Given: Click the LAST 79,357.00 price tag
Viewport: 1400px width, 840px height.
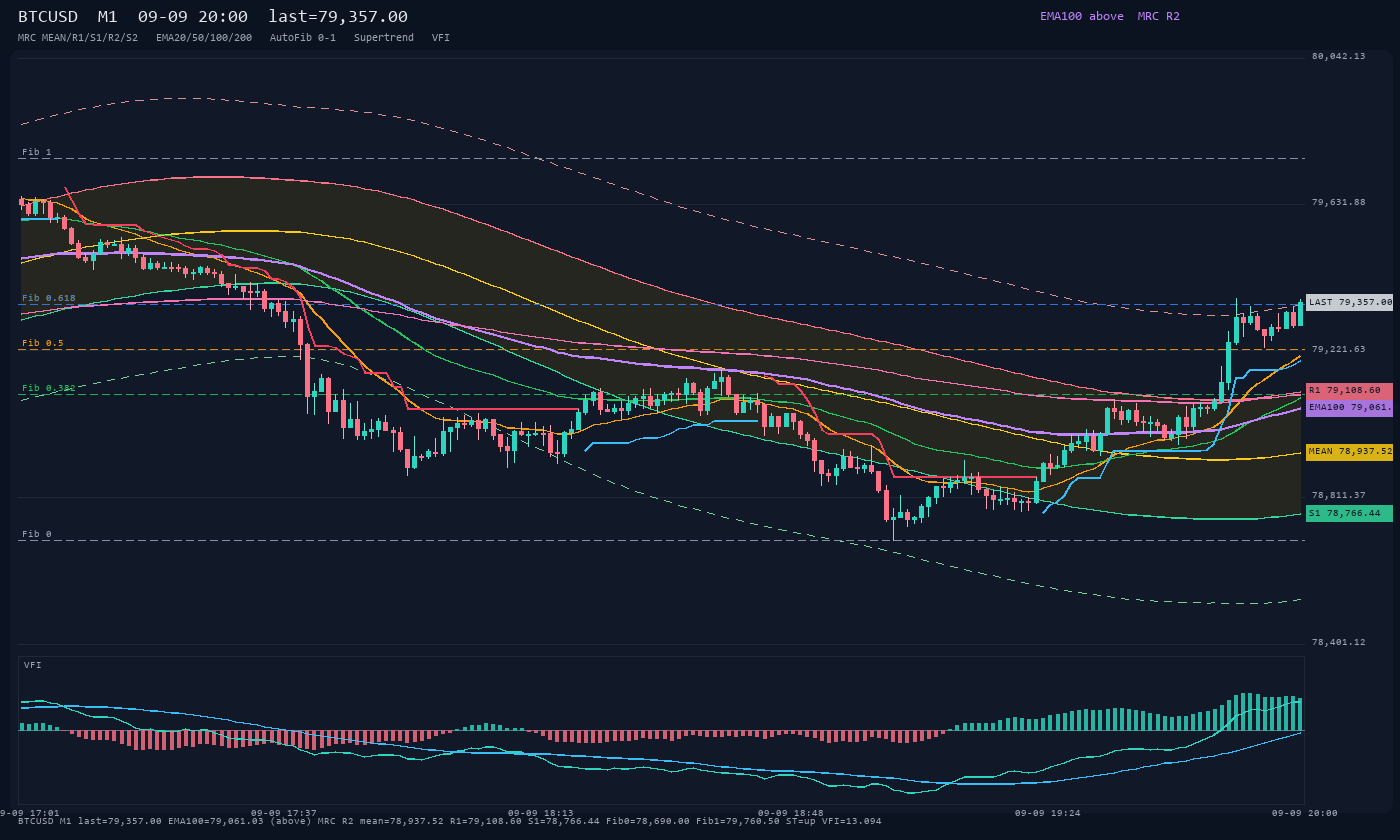Looking at the screenshot, I should click(x=1349, y=302).
